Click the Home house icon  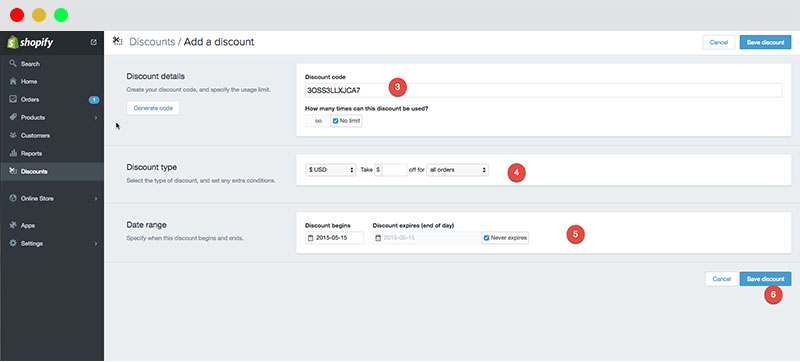(13, 82)
